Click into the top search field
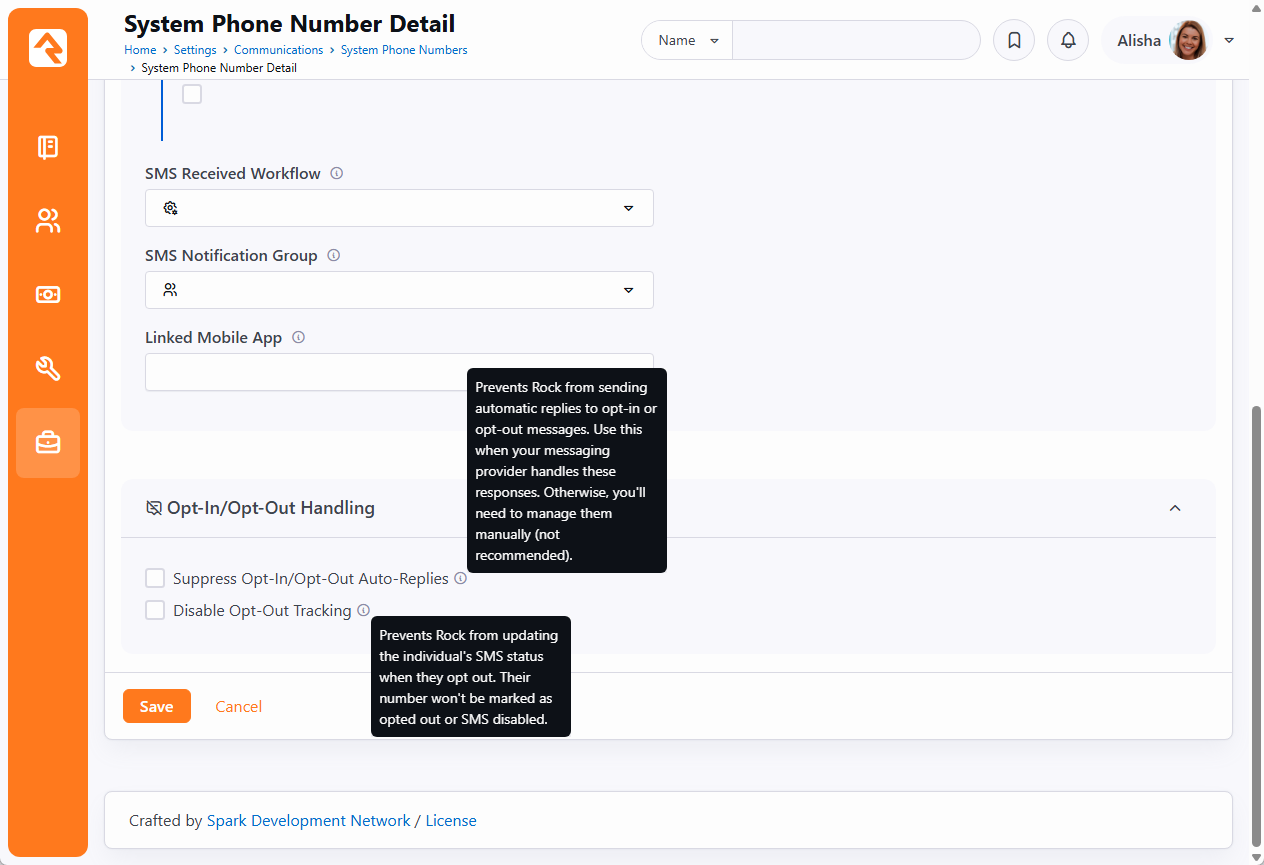The width and height of the screenshot is (1264, 865). (x=855, y=41)
